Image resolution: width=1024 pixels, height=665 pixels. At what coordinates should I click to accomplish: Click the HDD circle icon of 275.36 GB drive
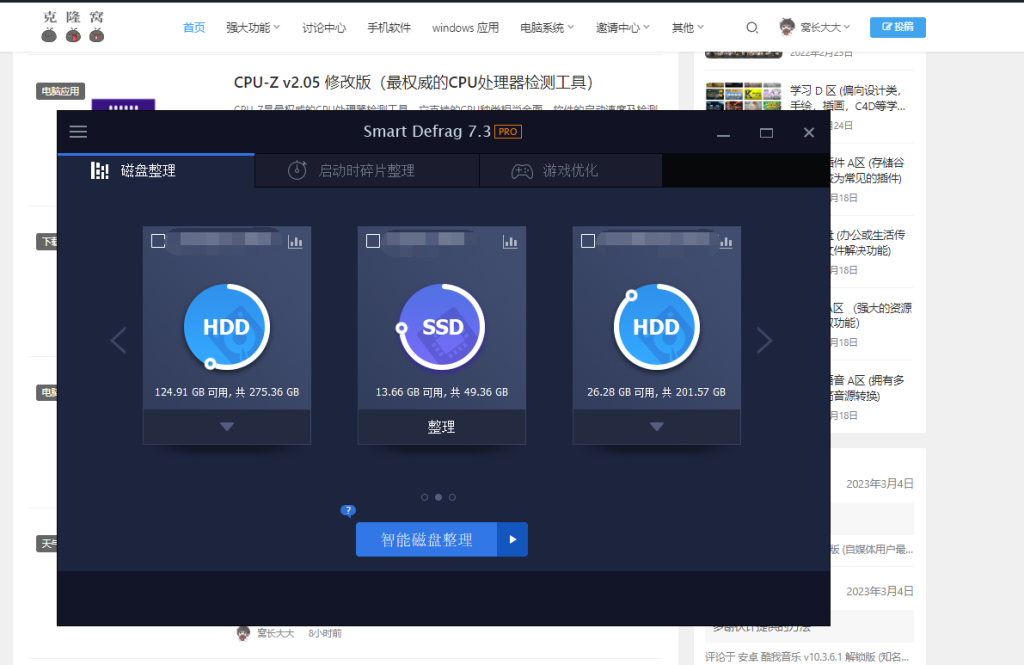click(x=227, y=327)
